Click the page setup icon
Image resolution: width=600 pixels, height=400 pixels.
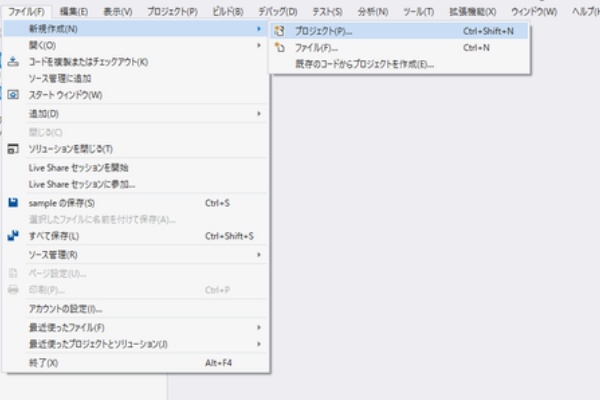coord(13,273)
